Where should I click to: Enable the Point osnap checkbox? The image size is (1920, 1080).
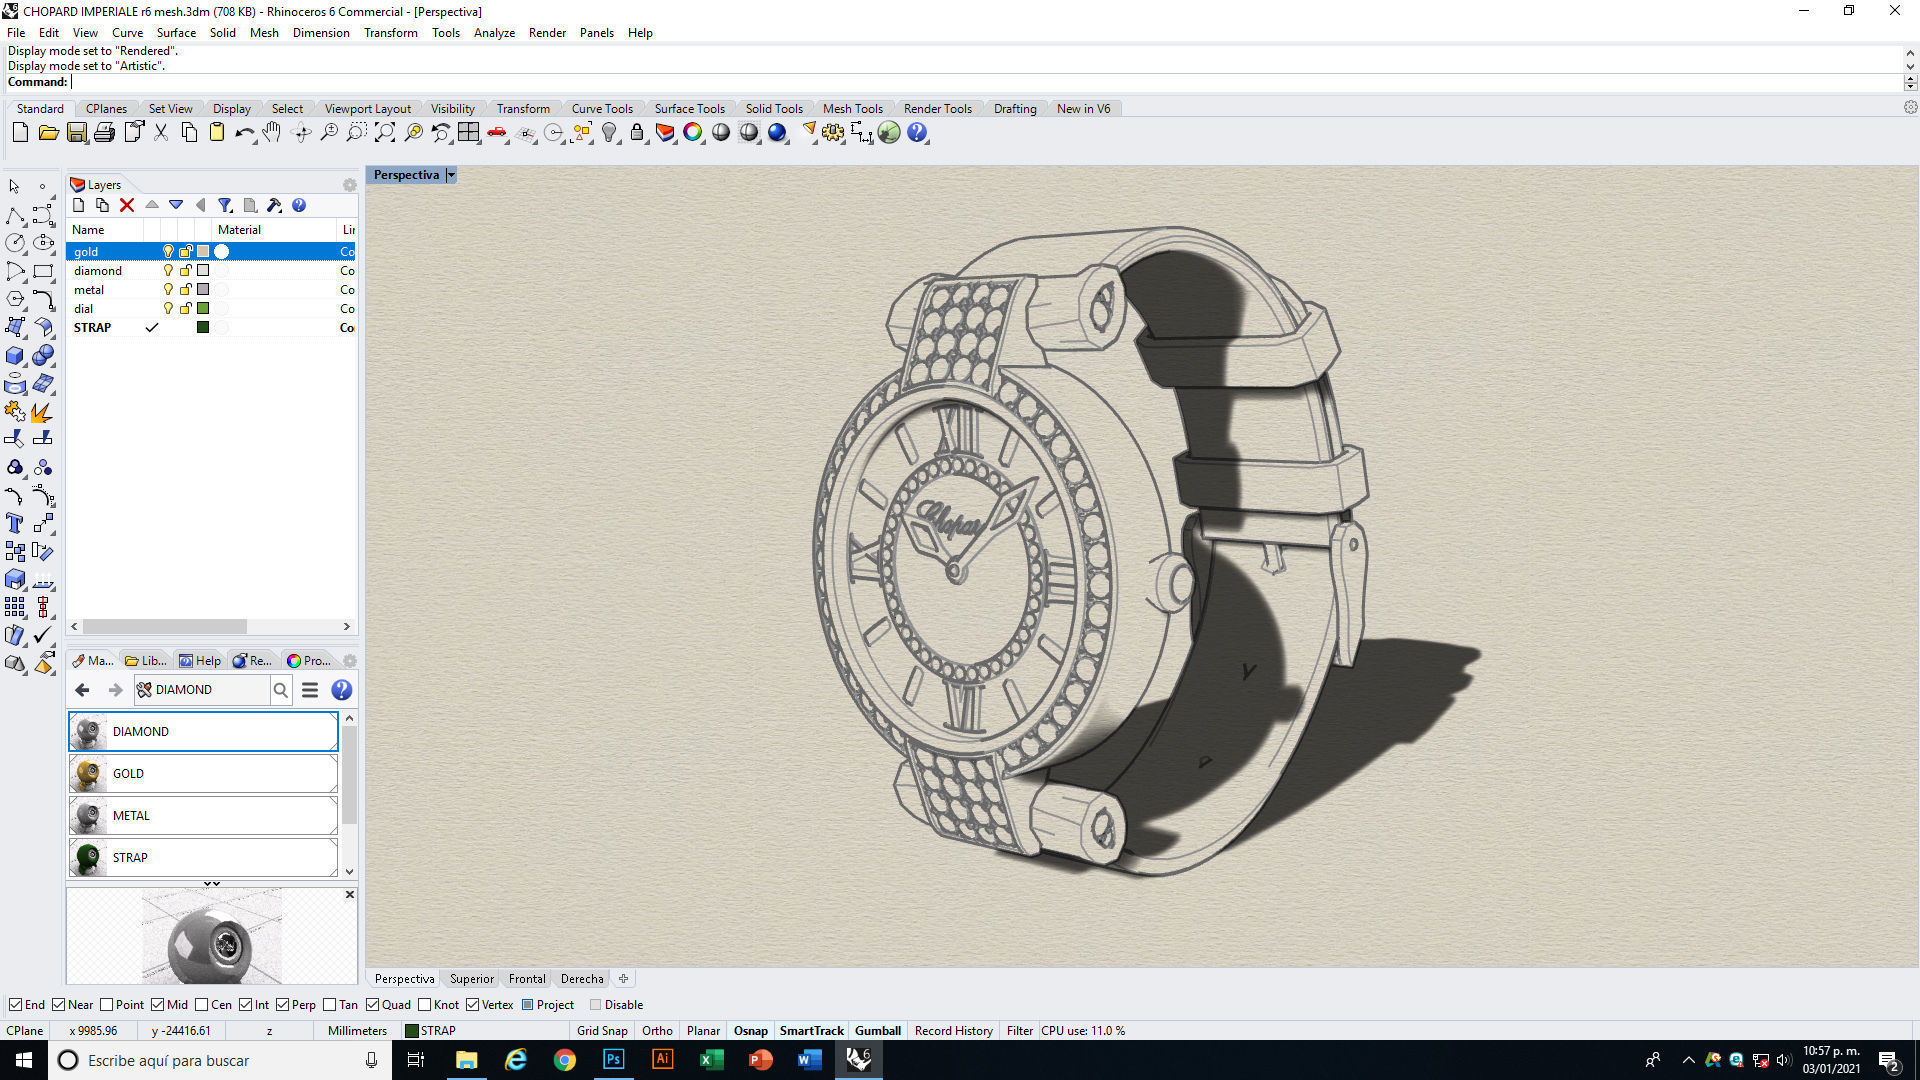[106, 1005]
